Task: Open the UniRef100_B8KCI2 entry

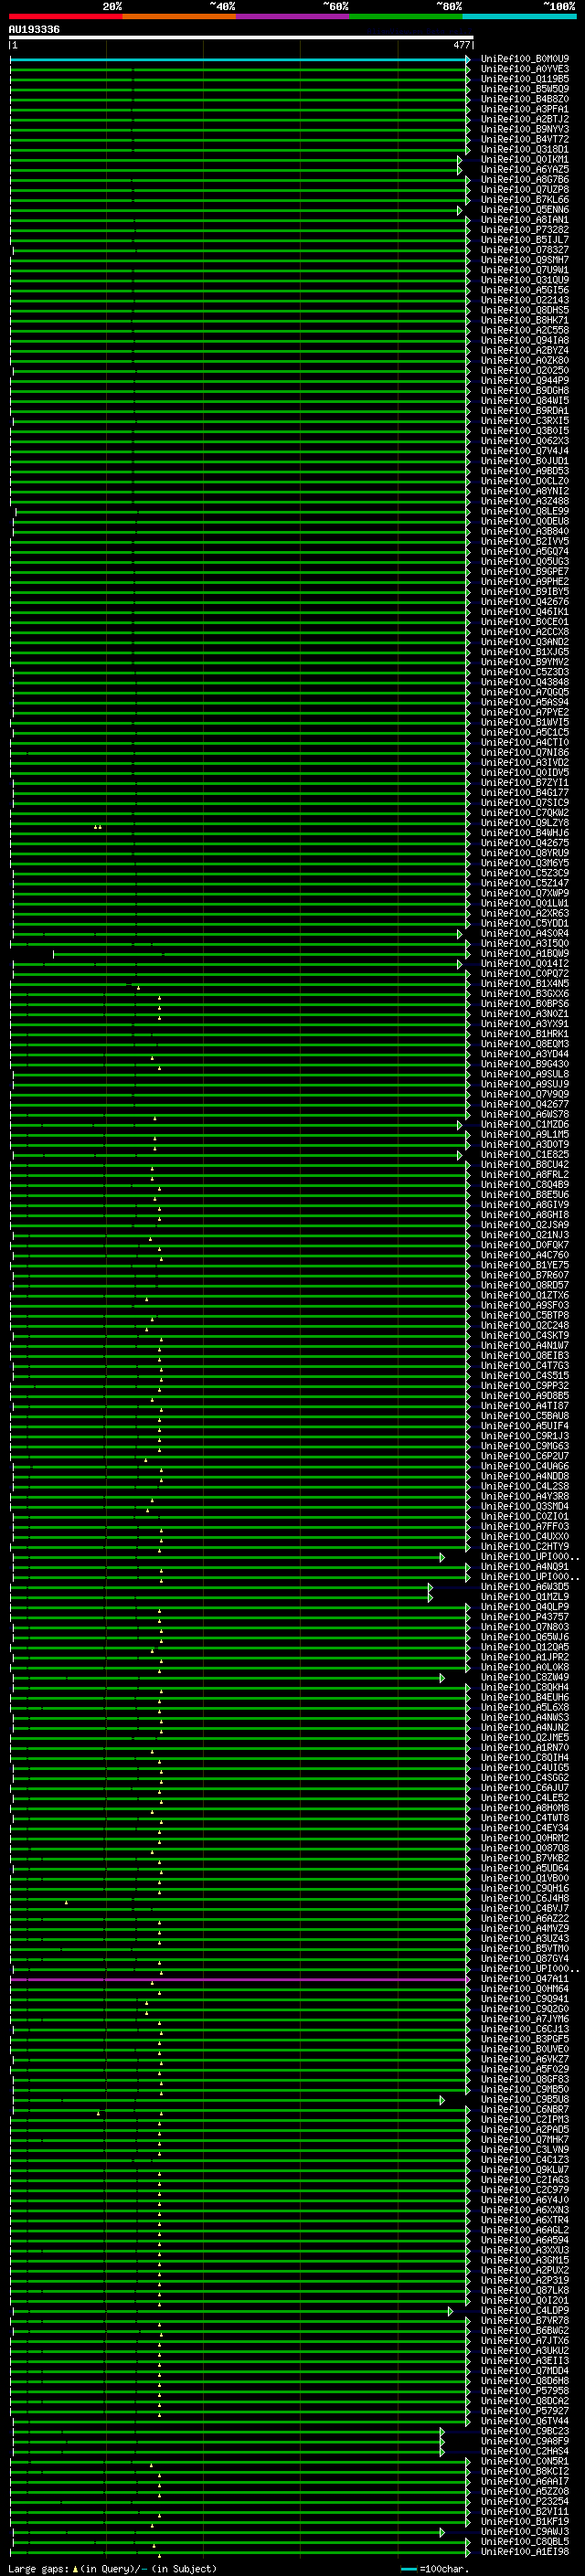Action: coord(525,2471)
